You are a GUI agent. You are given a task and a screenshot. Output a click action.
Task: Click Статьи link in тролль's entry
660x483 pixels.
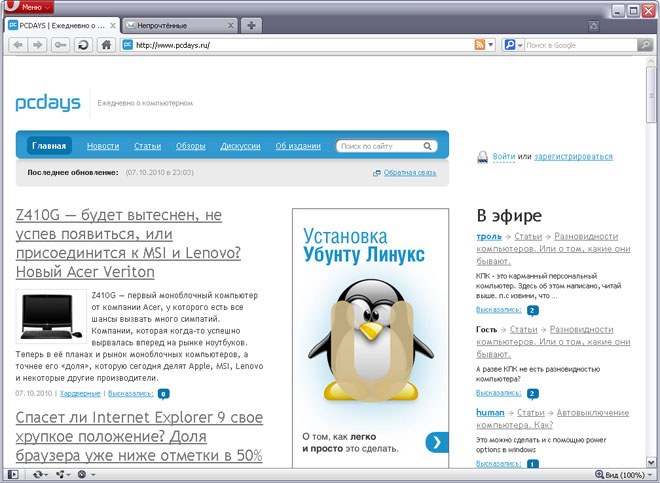click(x=528, y=236)
